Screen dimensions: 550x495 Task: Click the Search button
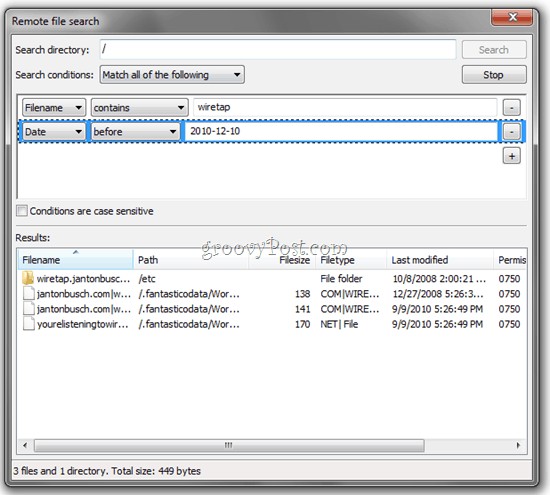(494, 50)
